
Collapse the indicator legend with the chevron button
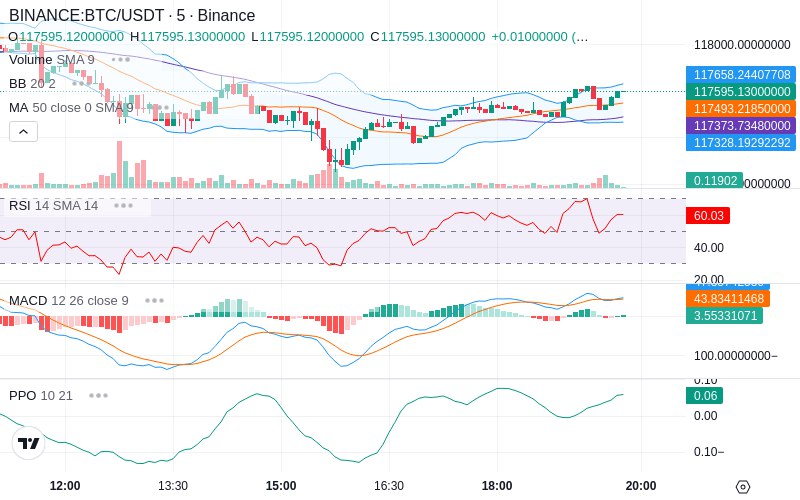pos(23,132)
